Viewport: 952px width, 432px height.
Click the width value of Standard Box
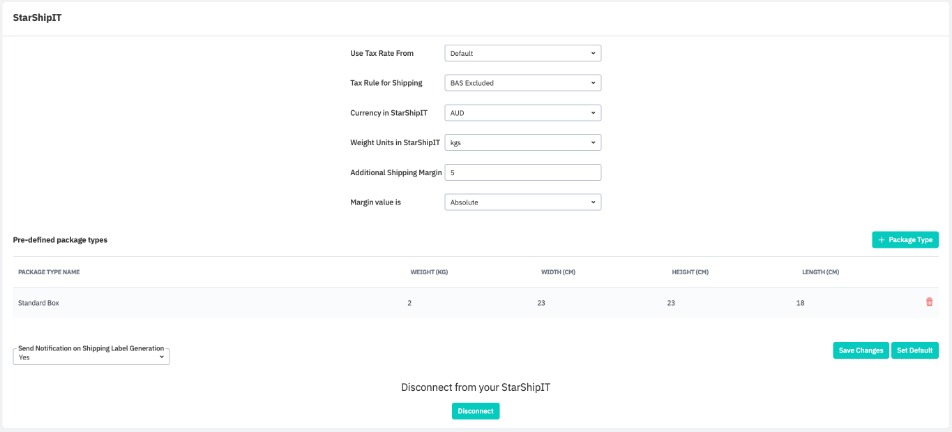pos(541,303)
